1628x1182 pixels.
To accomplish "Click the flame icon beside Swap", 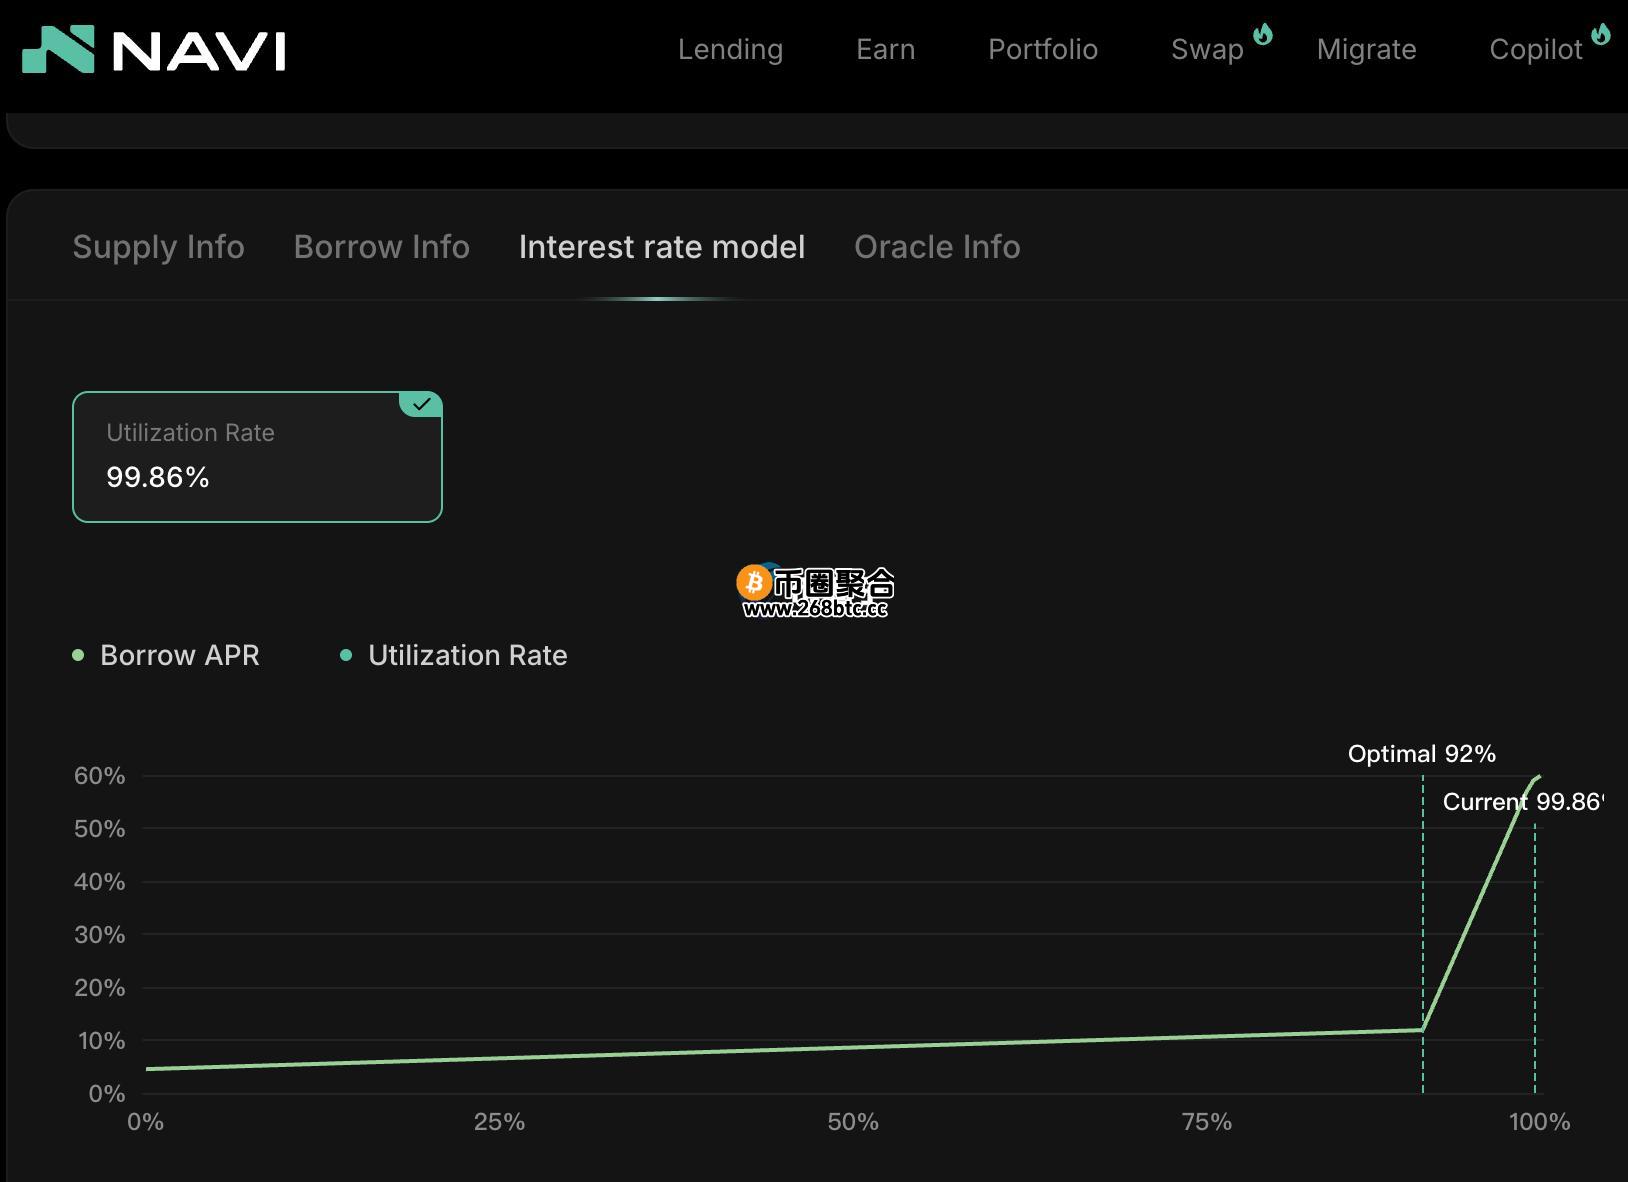I will point(1262,34).
